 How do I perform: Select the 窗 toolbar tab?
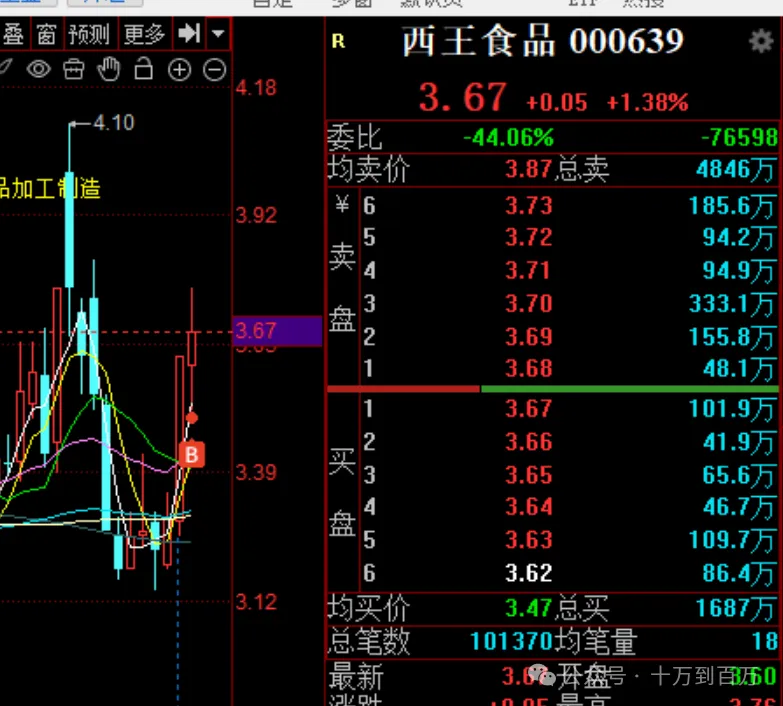click(46, 35)
